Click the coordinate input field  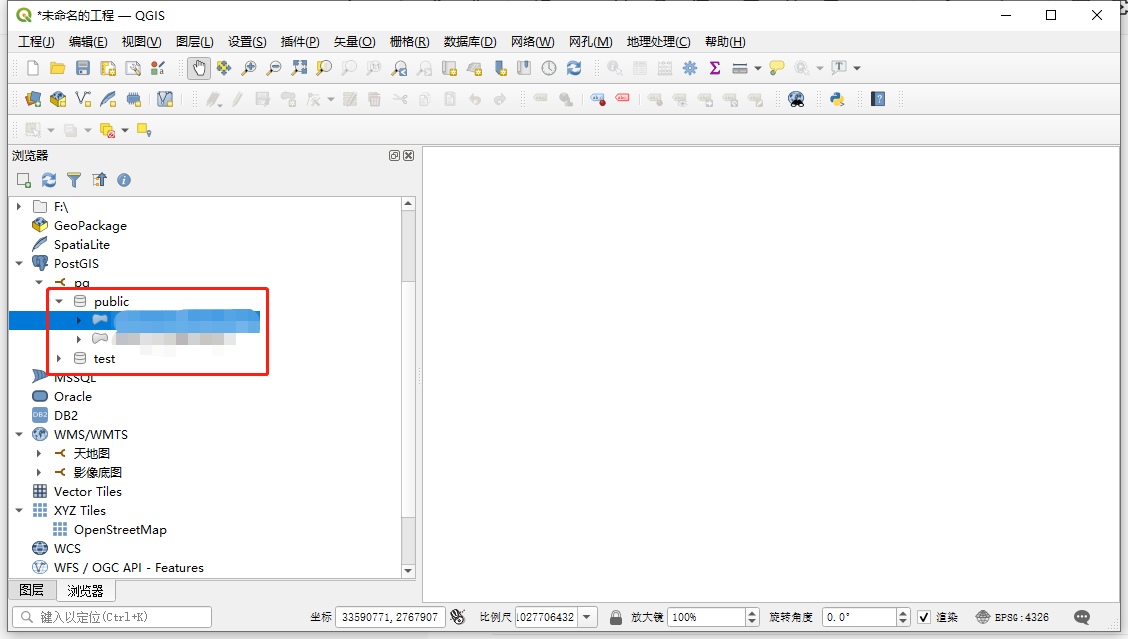coord(390,617)
